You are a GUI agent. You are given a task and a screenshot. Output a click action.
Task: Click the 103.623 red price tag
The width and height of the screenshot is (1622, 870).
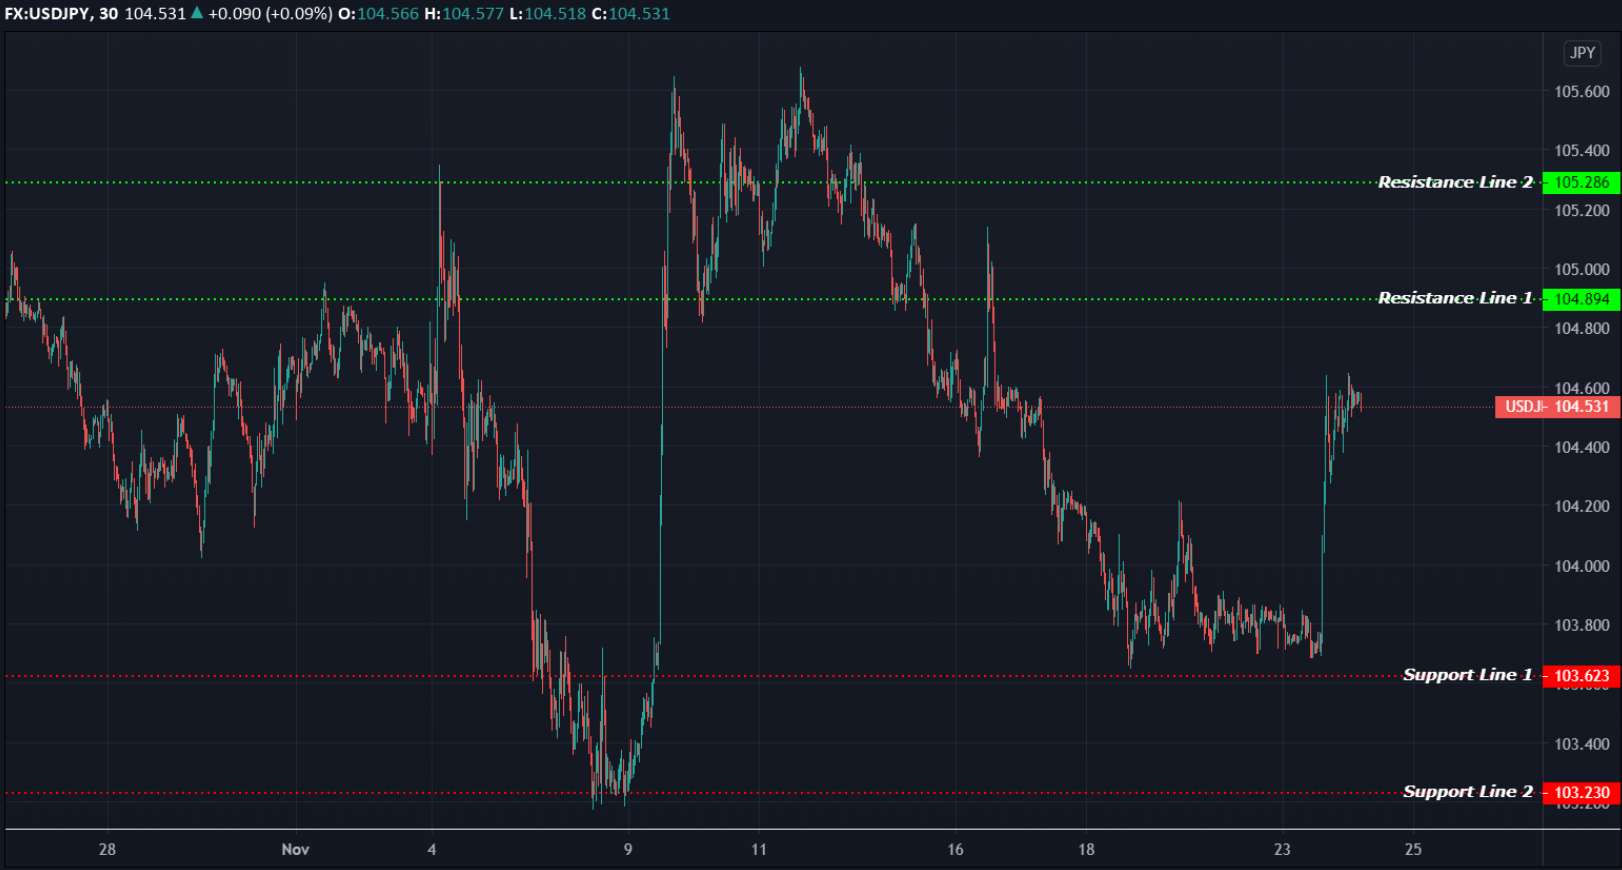click(x=1581, y=676)
